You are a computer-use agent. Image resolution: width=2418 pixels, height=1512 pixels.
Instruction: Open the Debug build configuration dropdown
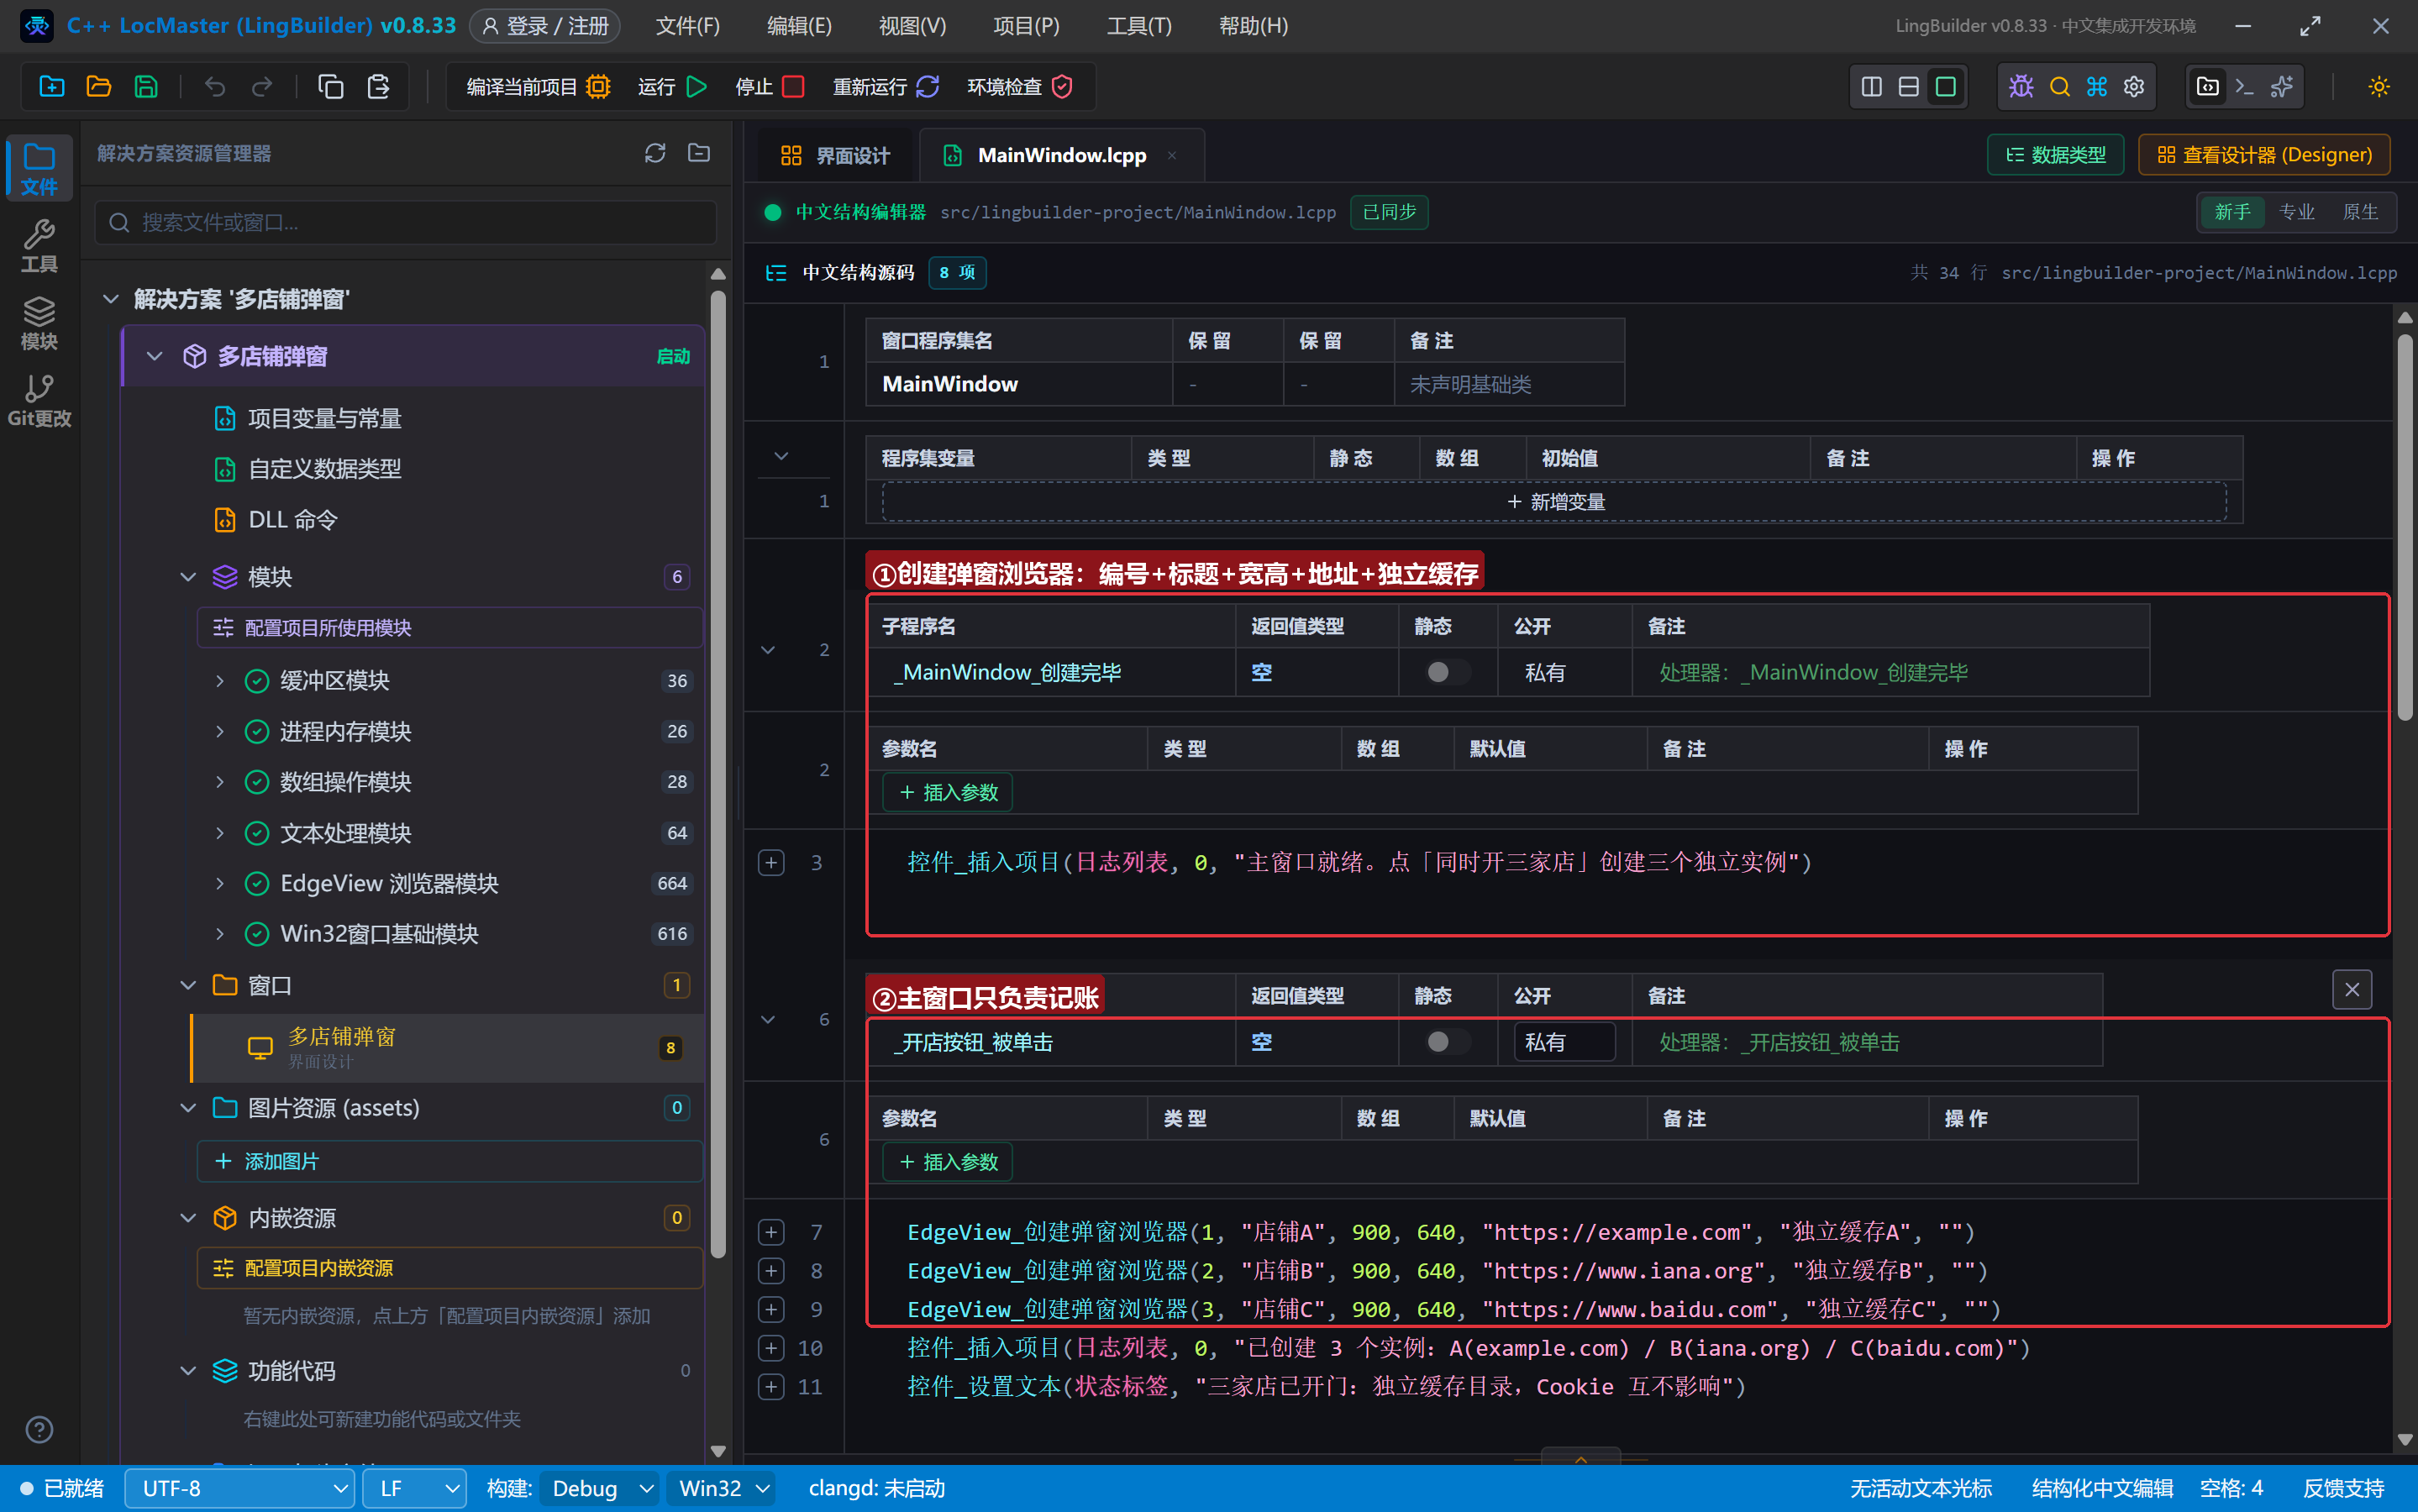(x=601, y=1488)
